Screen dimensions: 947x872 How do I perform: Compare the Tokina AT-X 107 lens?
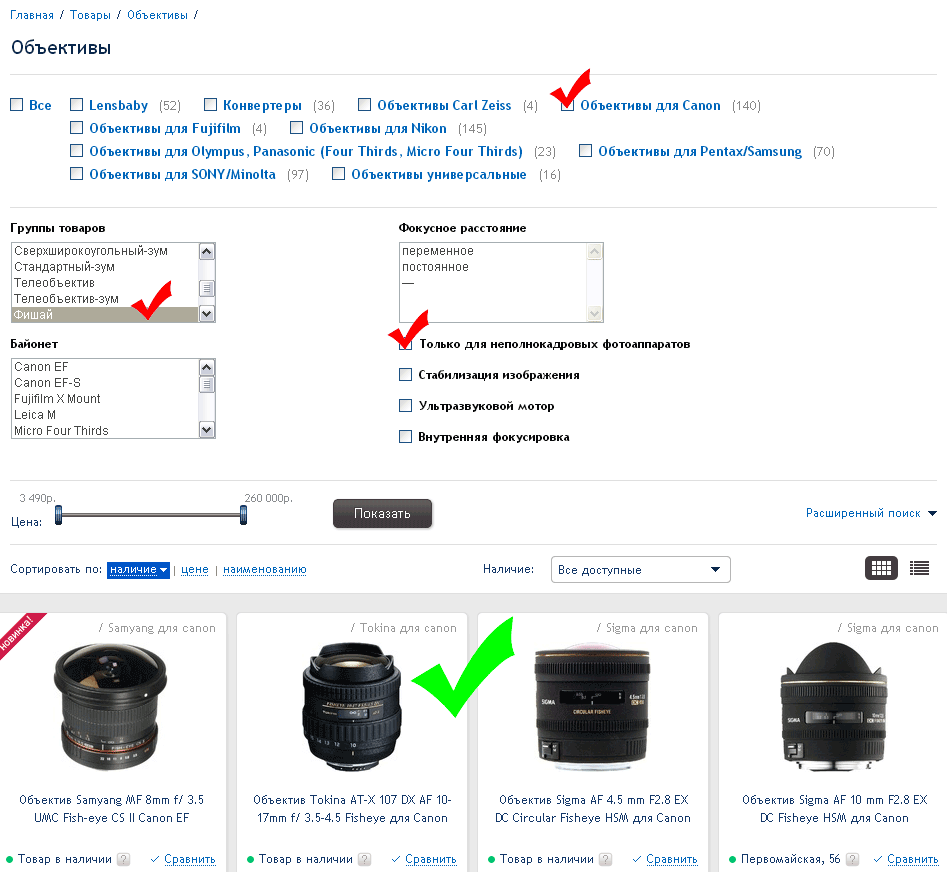tap(431, 859)
